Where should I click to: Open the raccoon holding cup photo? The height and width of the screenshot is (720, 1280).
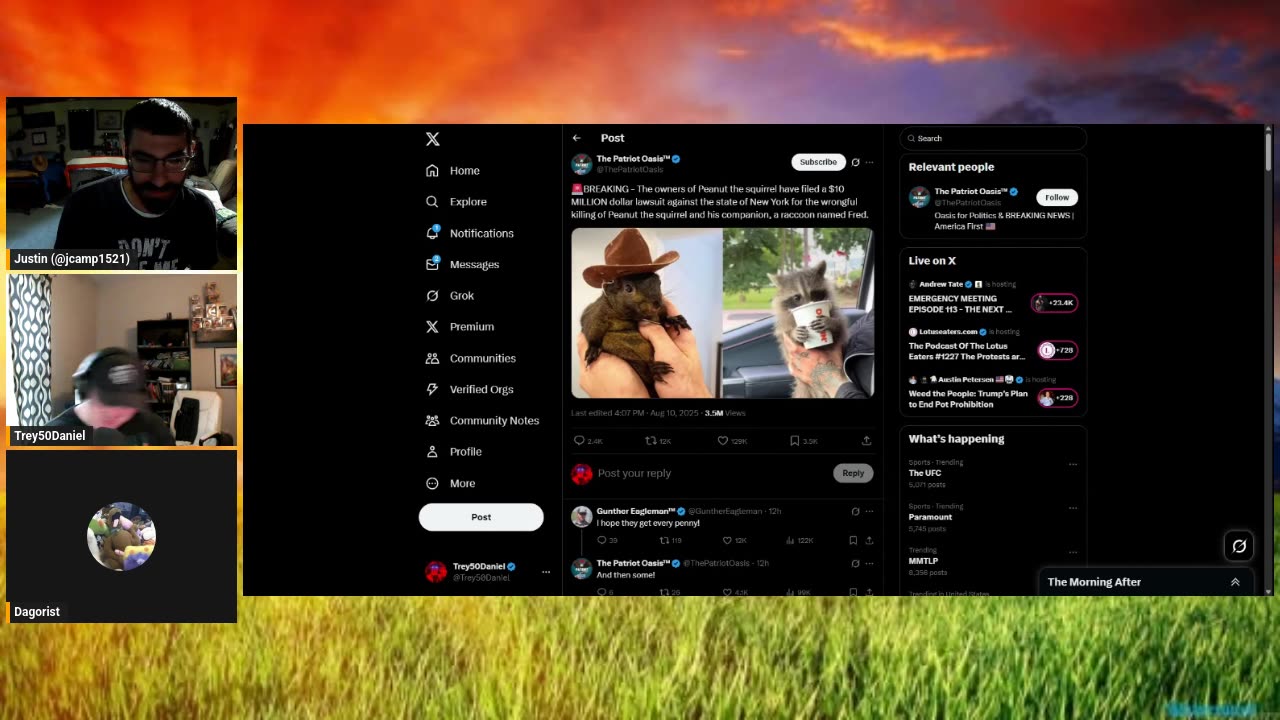pos(798,313)
